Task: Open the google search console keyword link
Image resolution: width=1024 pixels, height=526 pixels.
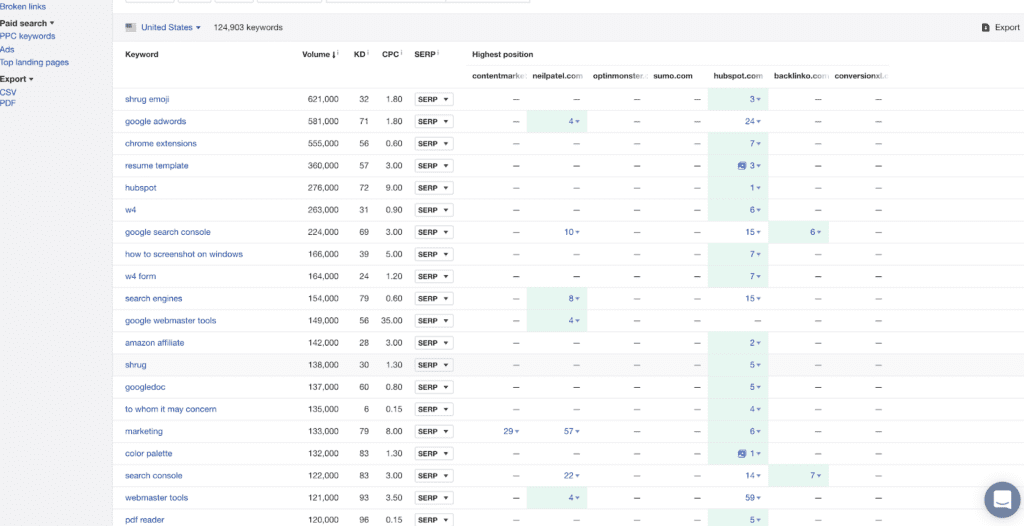Action: pyautogui.click(x=168, y=232)
